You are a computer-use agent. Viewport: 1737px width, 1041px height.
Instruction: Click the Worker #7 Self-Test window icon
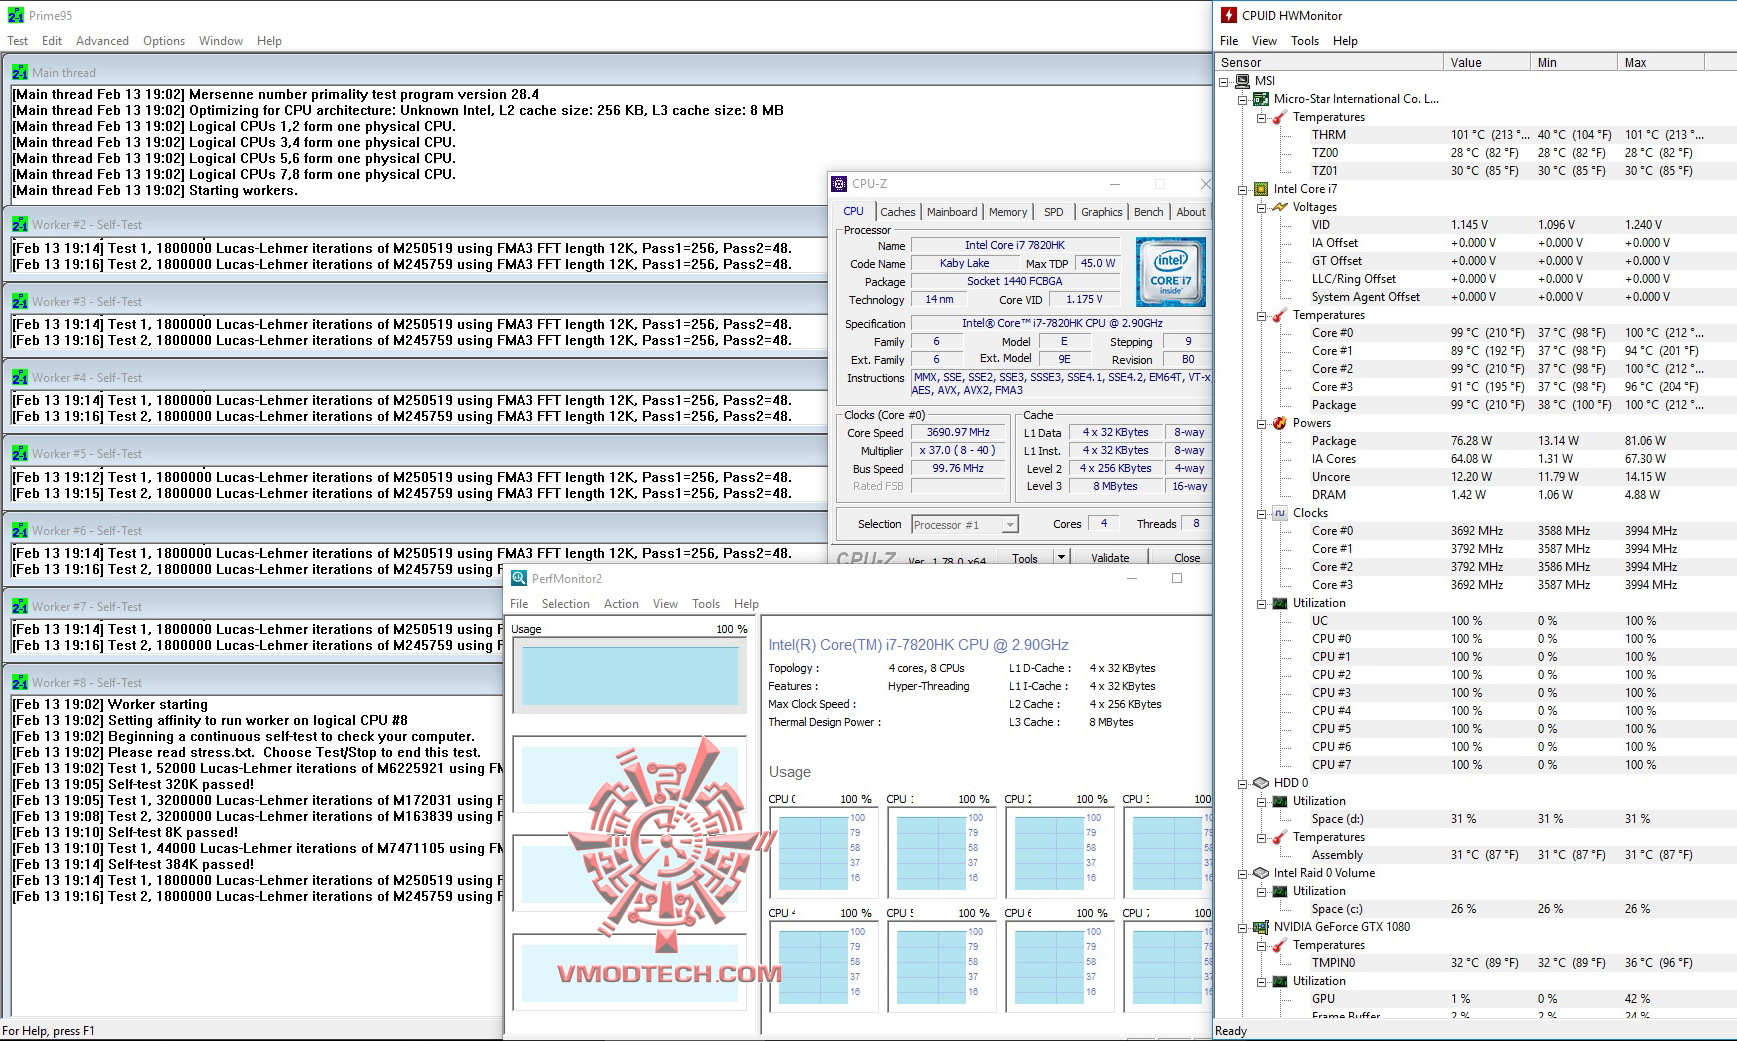tap(20, 606)
